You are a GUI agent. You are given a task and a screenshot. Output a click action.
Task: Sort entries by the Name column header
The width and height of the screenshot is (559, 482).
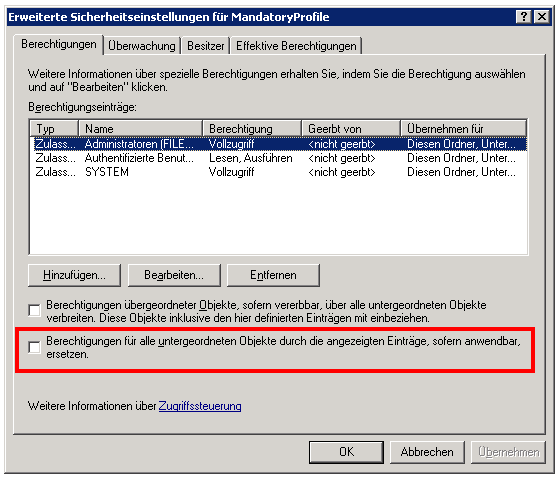[140, 128]
